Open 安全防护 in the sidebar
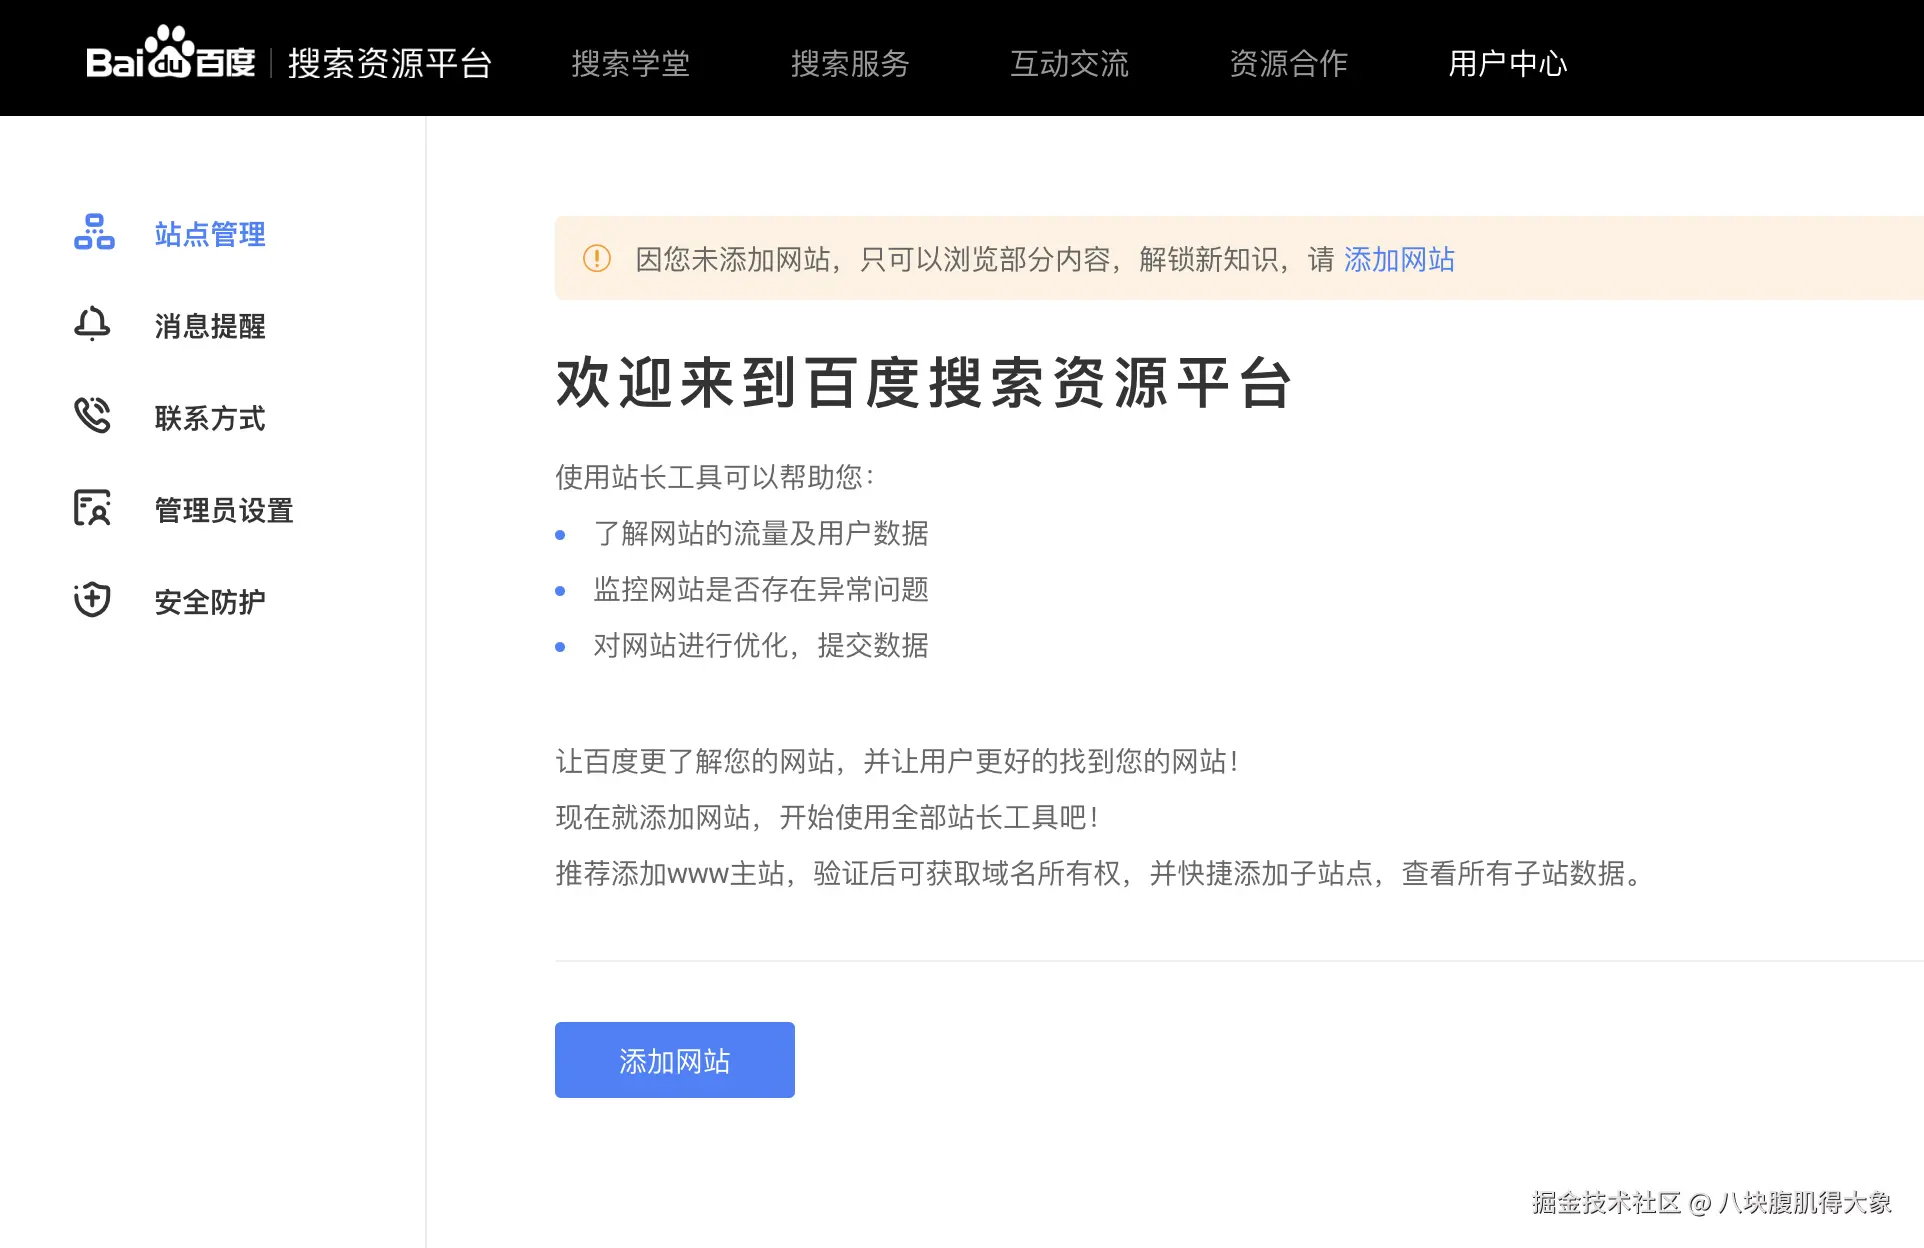 210,602
